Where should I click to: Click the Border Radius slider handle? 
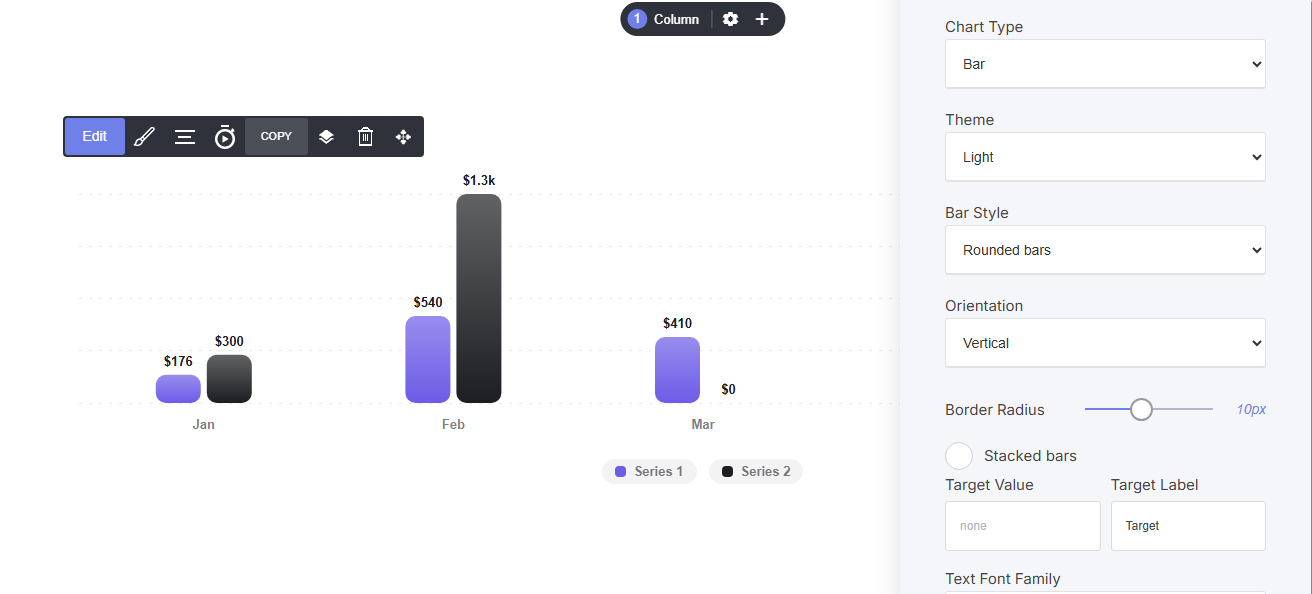(1141, 409)
